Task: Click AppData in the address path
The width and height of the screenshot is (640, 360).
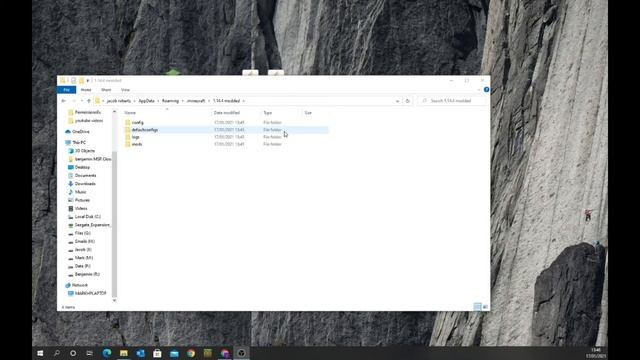Action: point(147,101)
